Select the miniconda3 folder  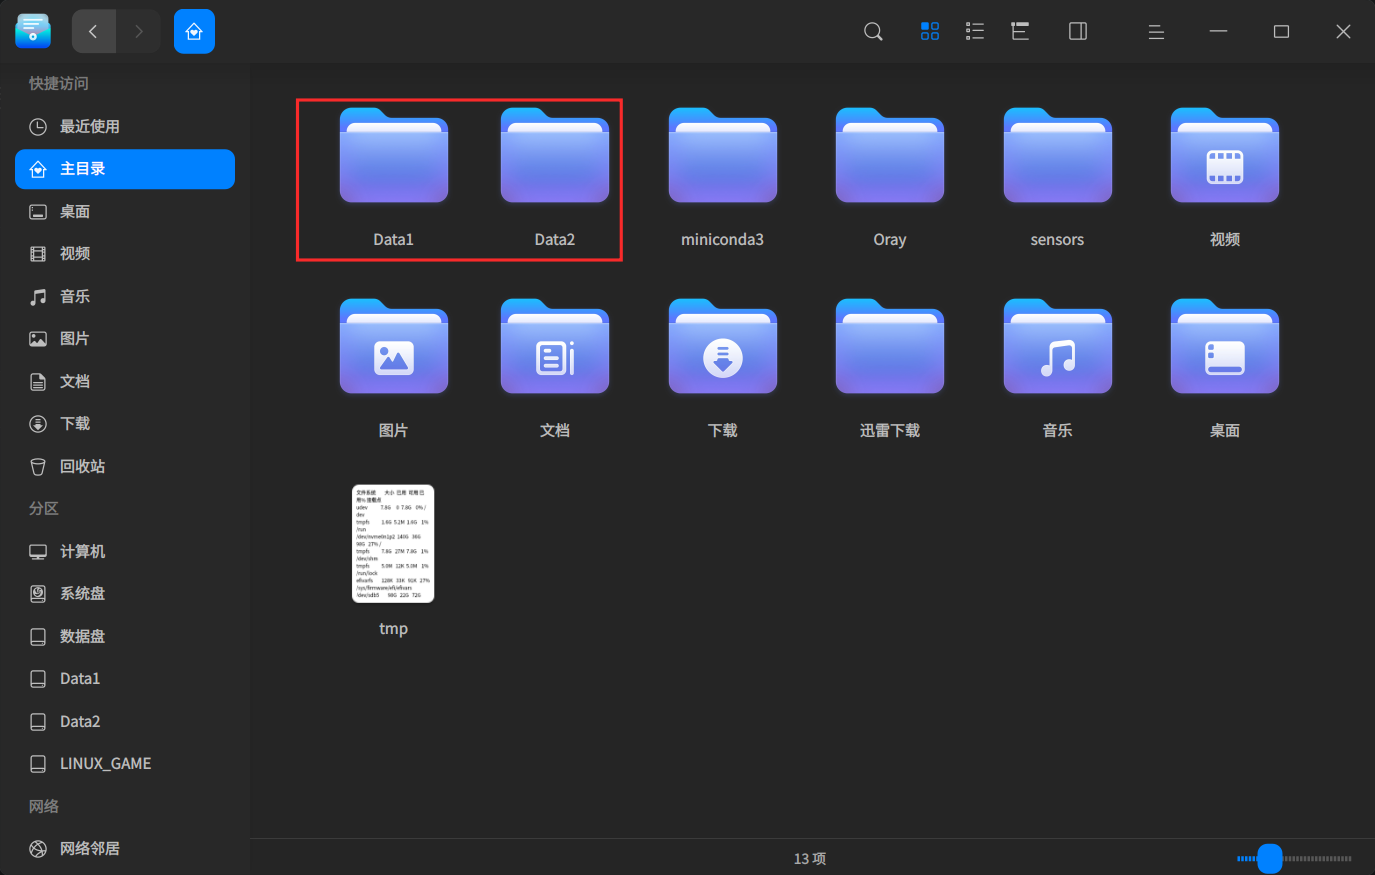723,155
